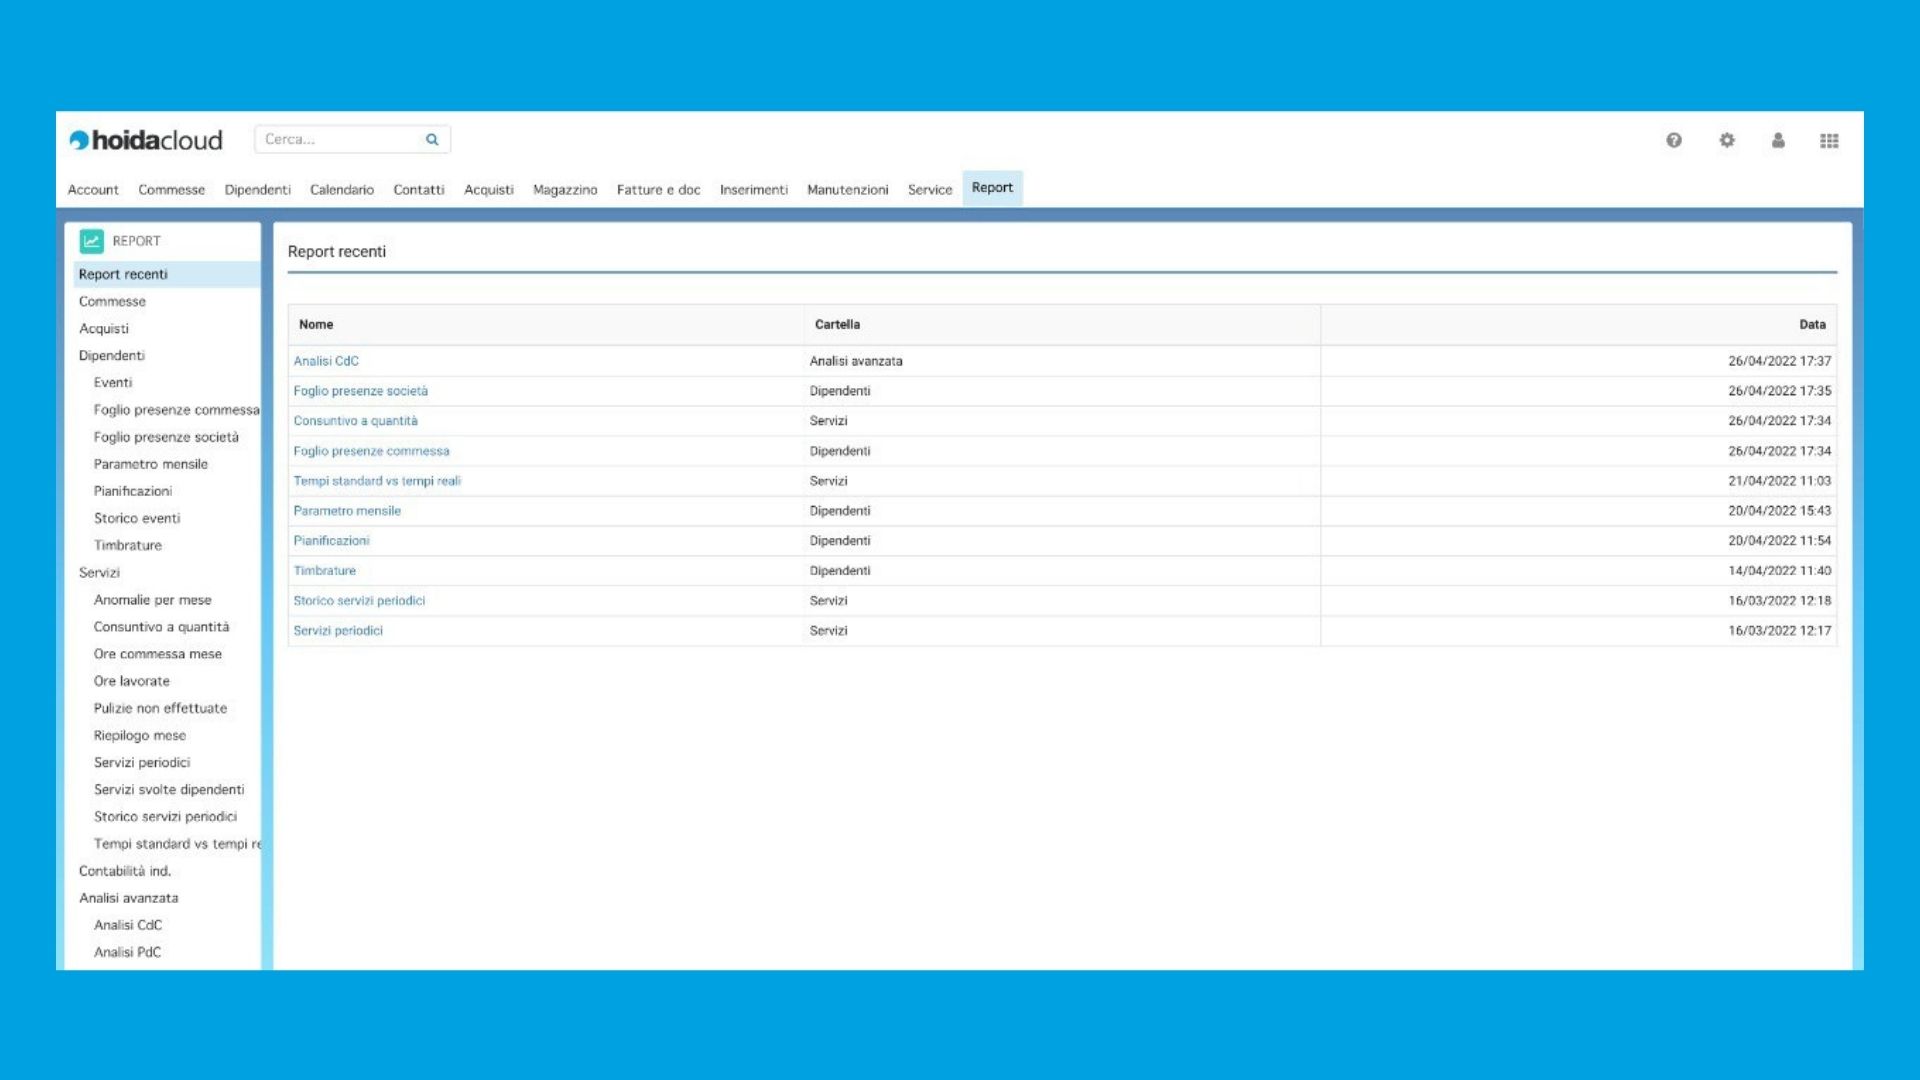1920x1080 pixels.
Task: Click inside the Cerca search field
Action: (340, 139)
